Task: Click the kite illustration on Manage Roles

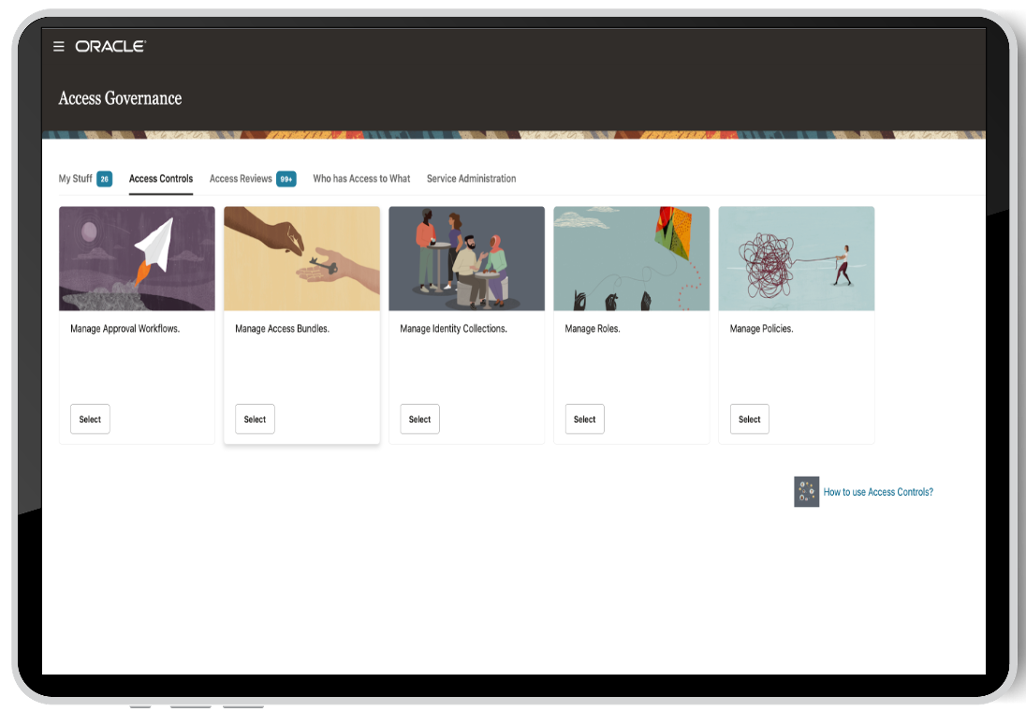Action: tap(631, 258)
